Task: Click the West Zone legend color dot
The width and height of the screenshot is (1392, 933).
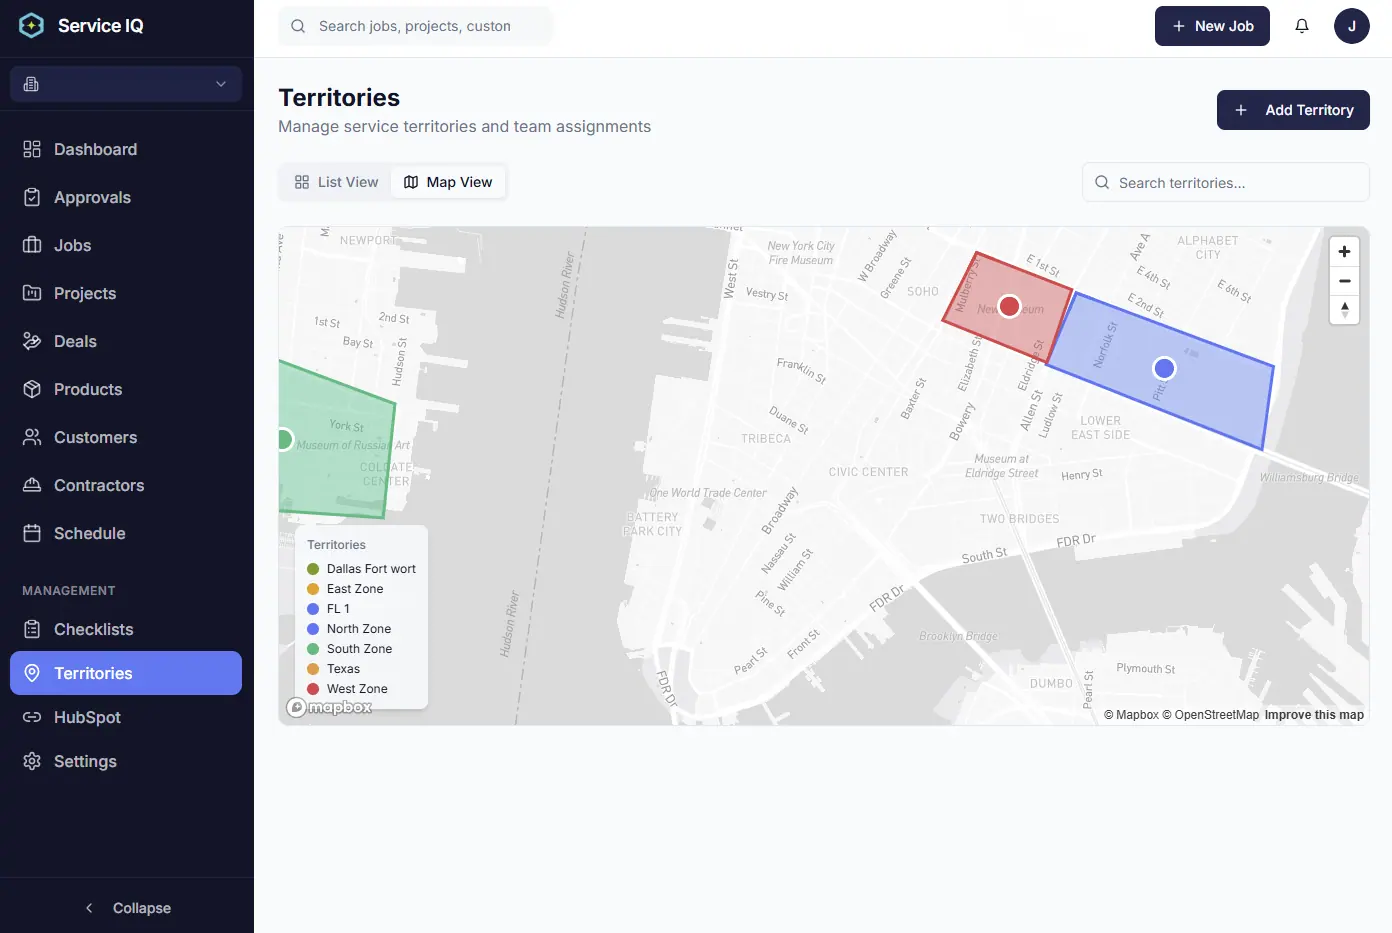Action: 313,689
